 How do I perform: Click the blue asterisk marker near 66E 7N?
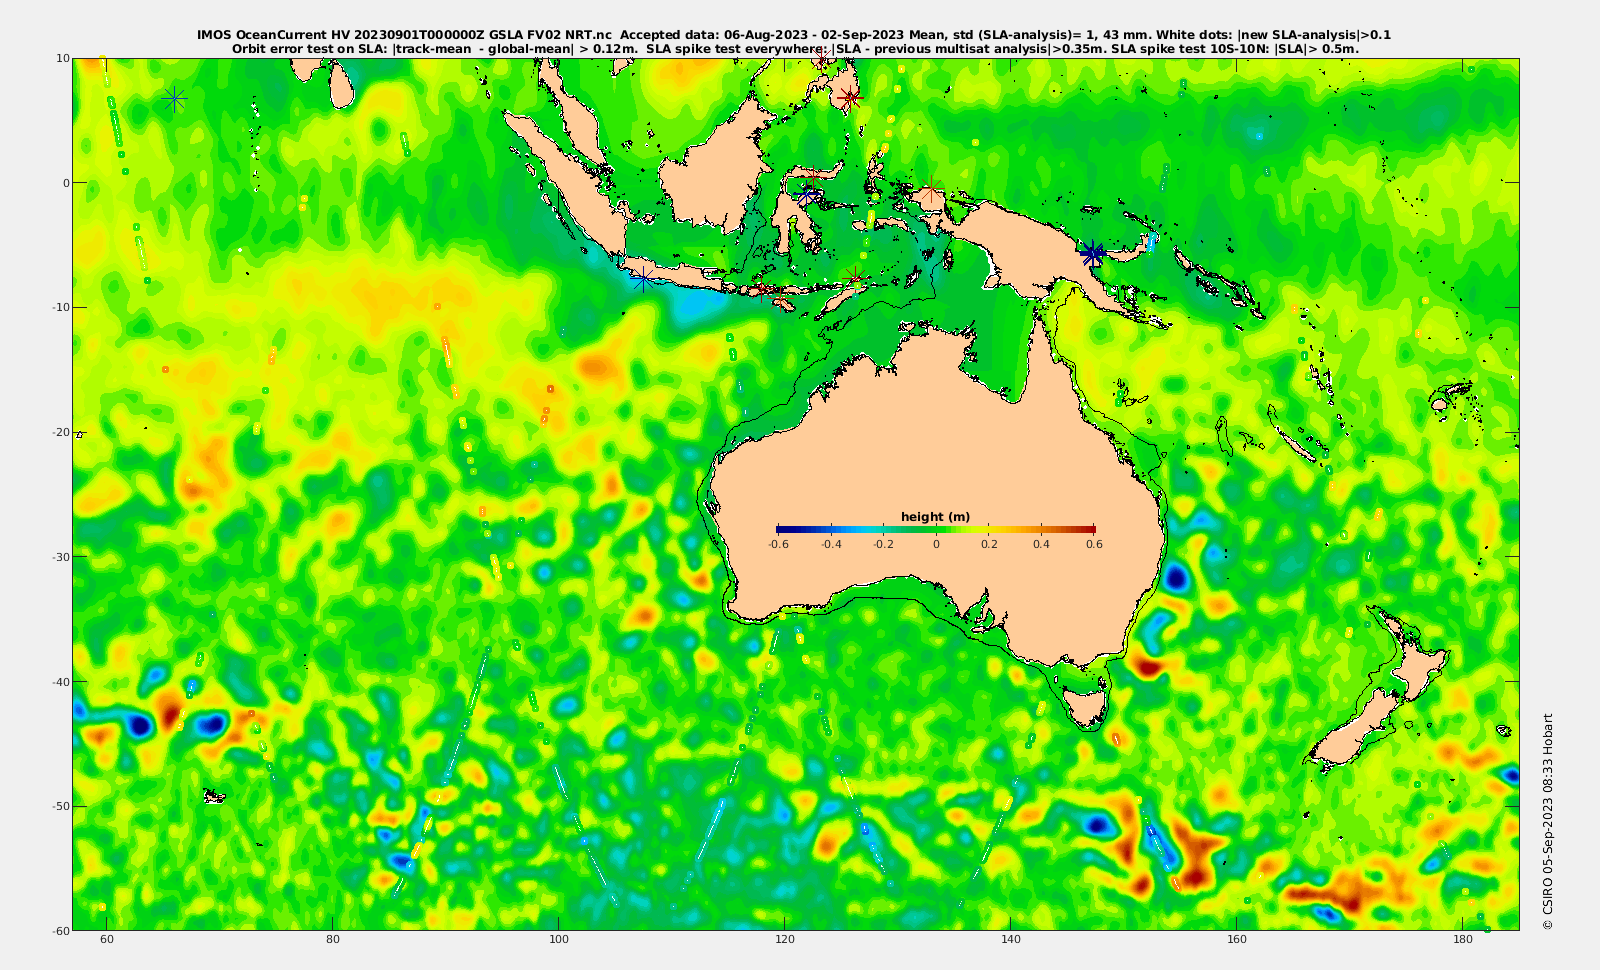pyautogui.click(x=174, y=99)
